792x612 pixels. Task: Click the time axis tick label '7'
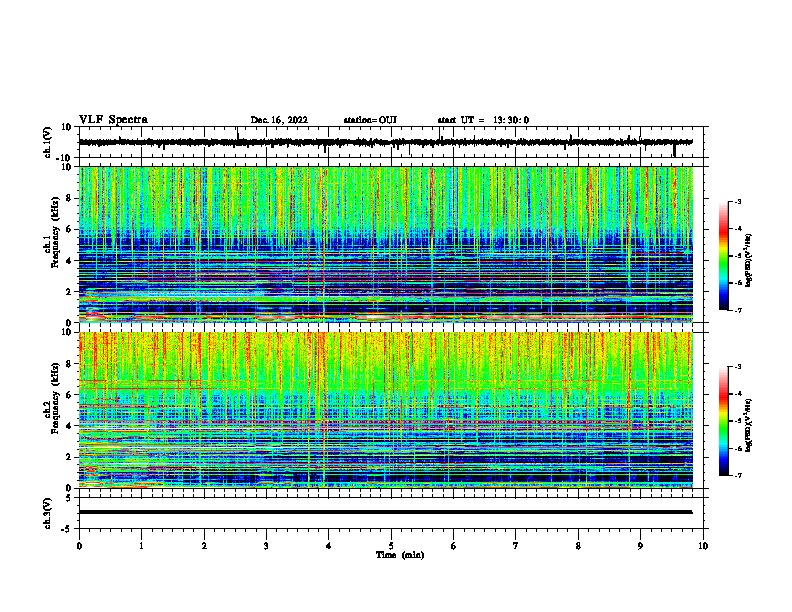point(516,546)
